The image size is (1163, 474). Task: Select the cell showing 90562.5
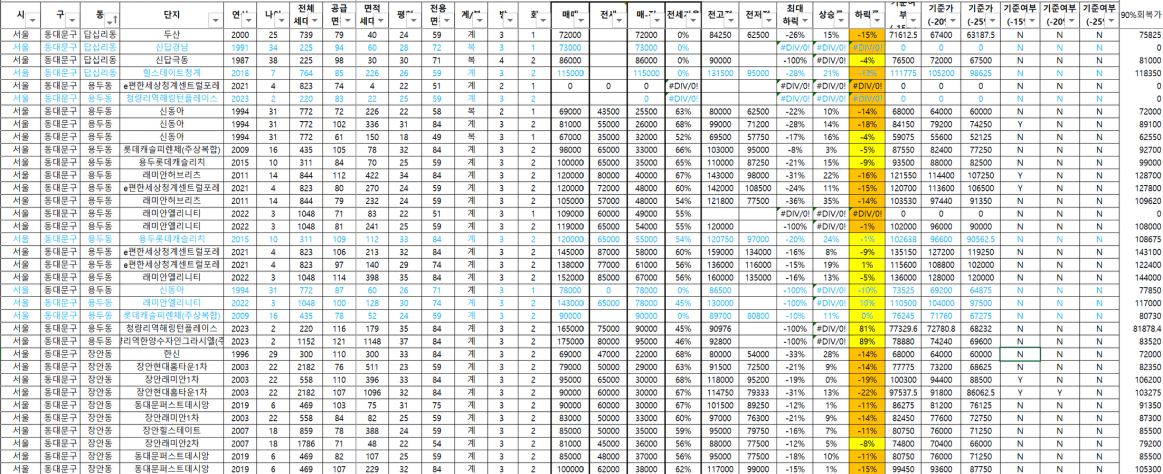coord(979,240)
